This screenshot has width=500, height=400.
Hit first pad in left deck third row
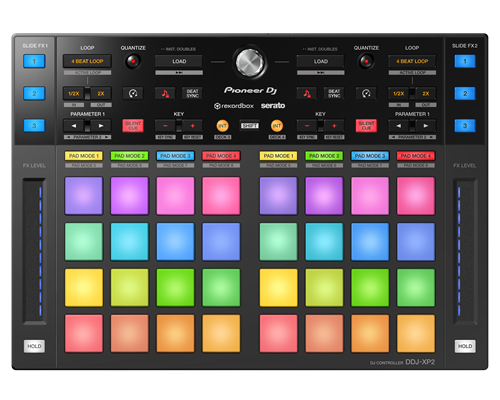[84, 287]
